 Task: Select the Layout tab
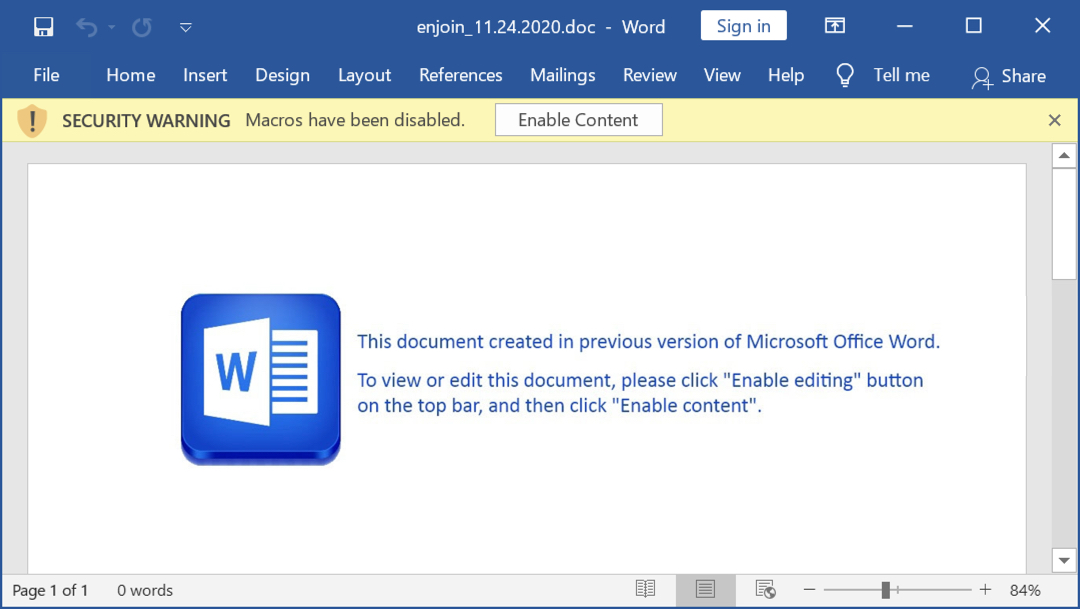pyautogui.click(x=364, y=75)
